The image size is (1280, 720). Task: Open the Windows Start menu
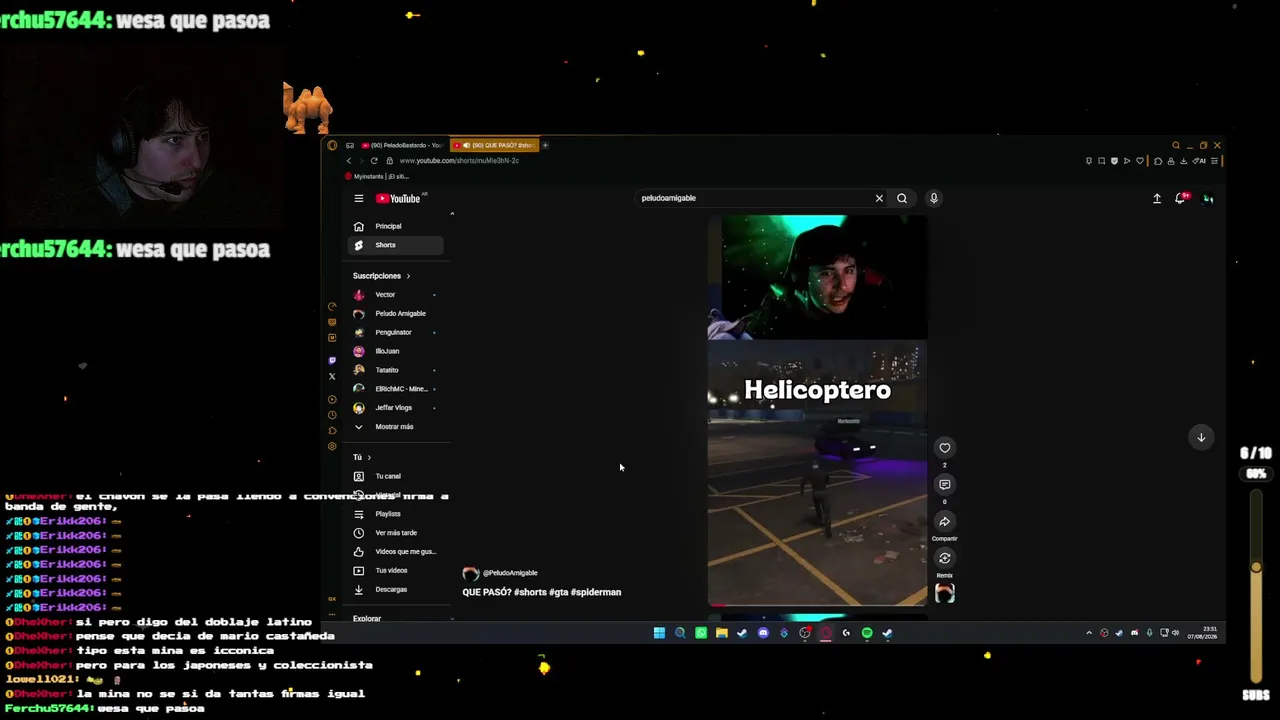tap(659, 633)
